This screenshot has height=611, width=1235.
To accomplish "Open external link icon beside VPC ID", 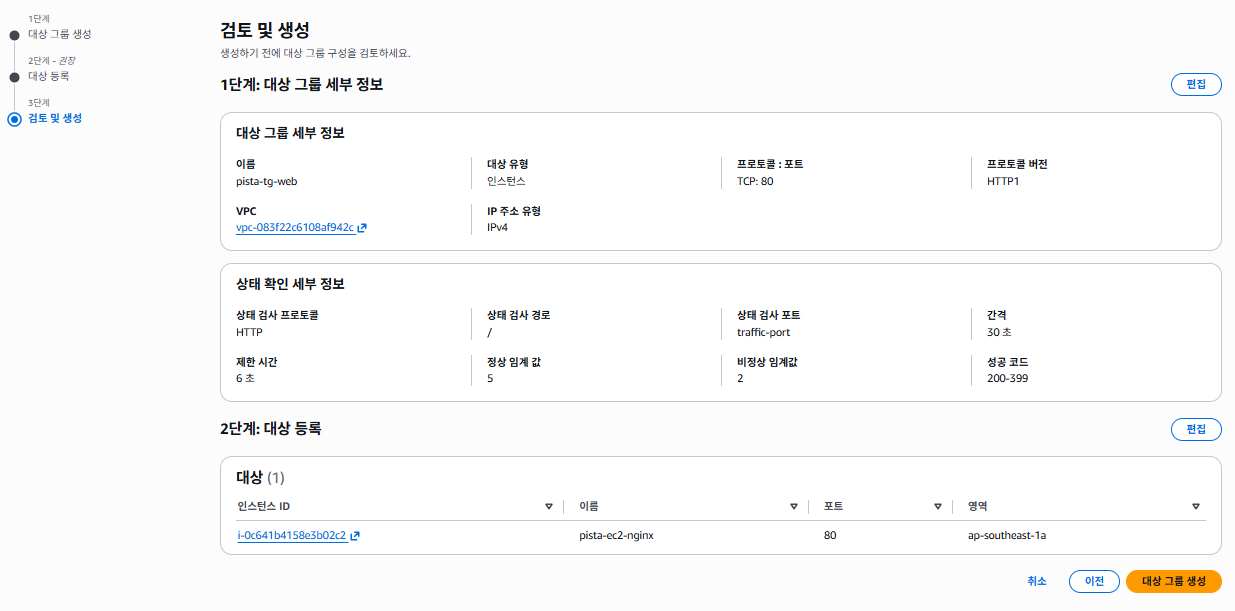I will tap(362, 228).
